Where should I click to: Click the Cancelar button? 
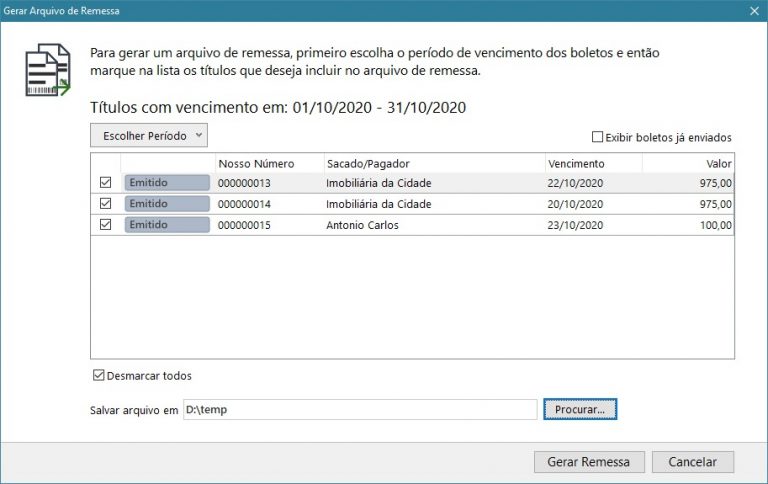click(692, 462)
